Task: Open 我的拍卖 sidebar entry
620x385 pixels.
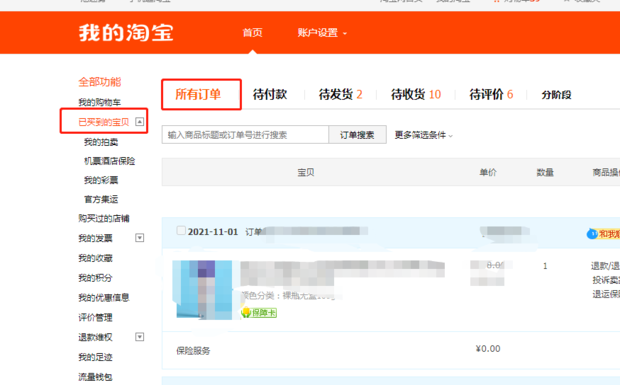Action: (101, 142)
